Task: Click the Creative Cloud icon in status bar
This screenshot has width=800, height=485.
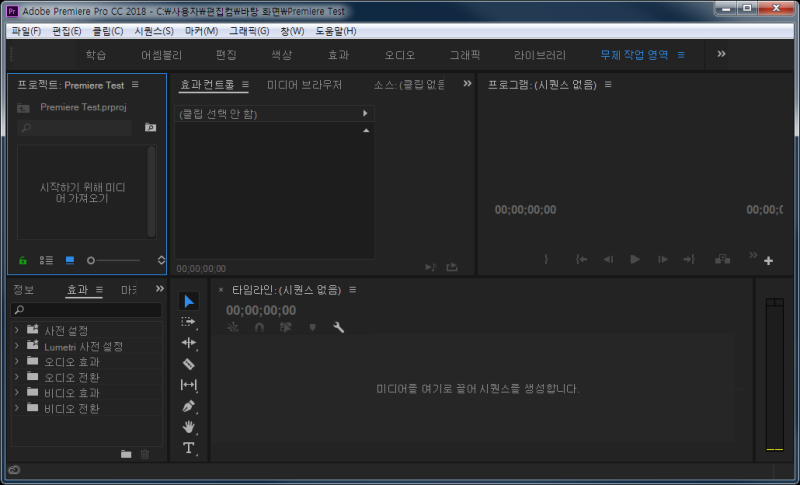Action: (14, 470)
